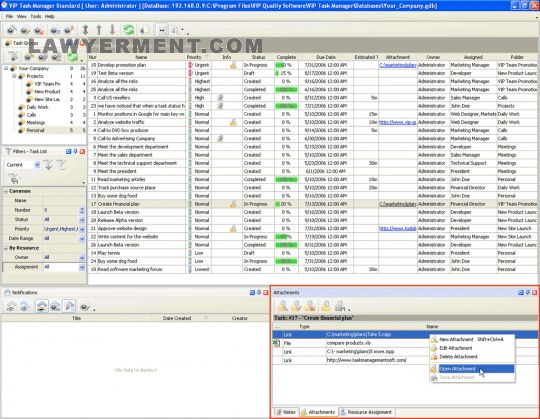This screenshot has height=419, width=540.
Task: Open the View menu
Action: pos(21,16)
